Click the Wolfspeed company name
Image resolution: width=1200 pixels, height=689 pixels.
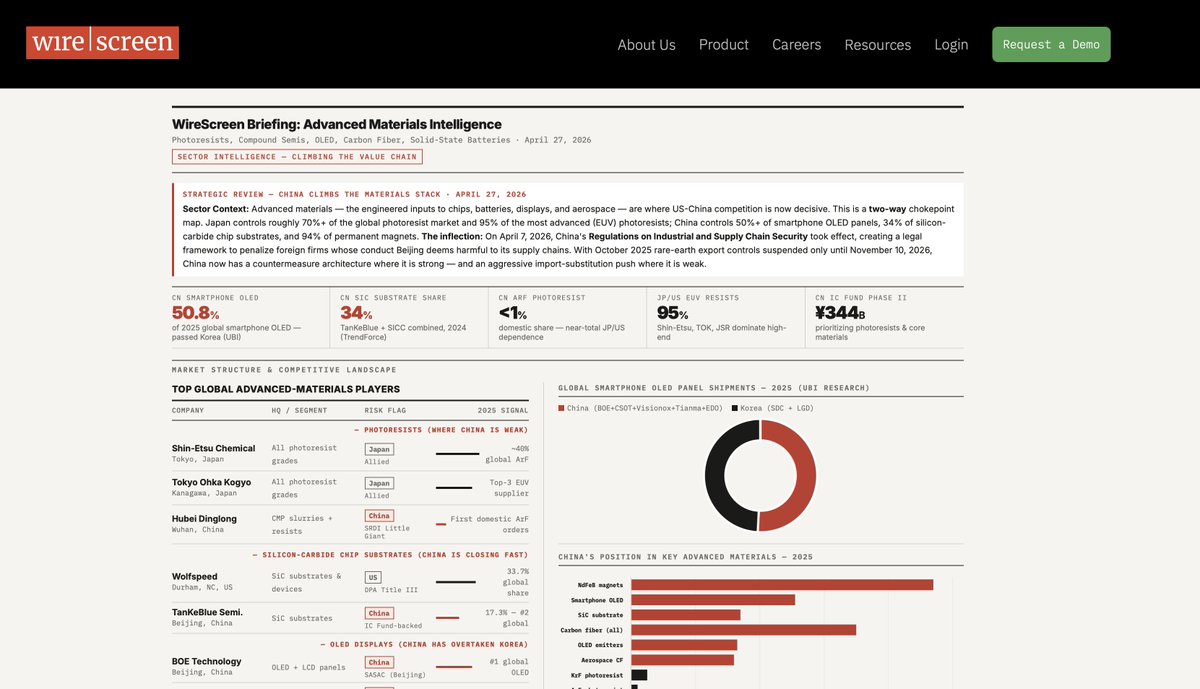click(x=194, y=576)
